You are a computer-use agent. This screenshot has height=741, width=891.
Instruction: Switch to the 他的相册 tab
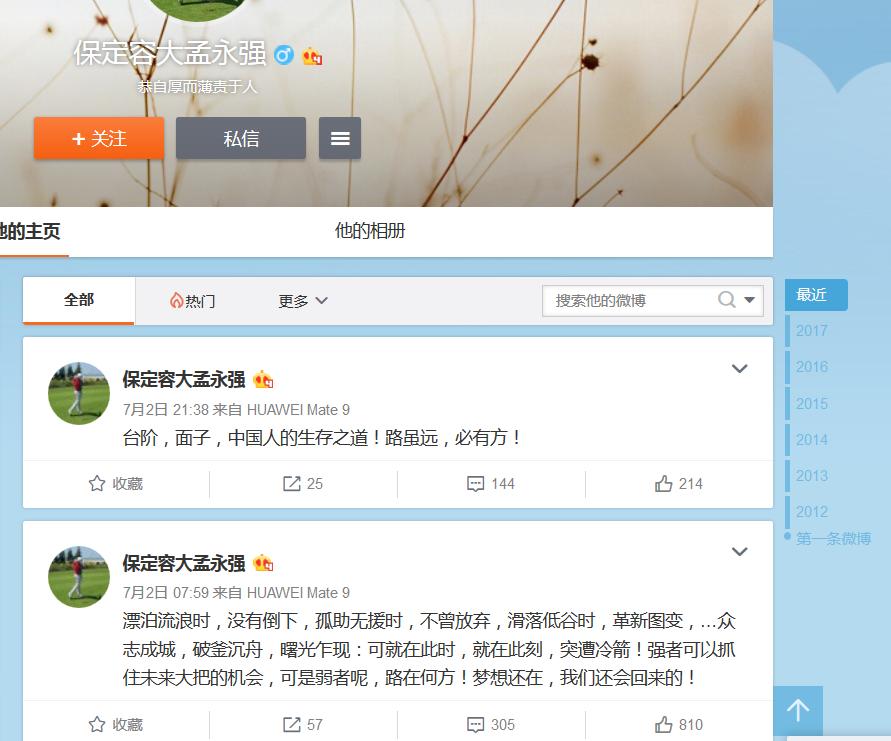coord(370,231)
